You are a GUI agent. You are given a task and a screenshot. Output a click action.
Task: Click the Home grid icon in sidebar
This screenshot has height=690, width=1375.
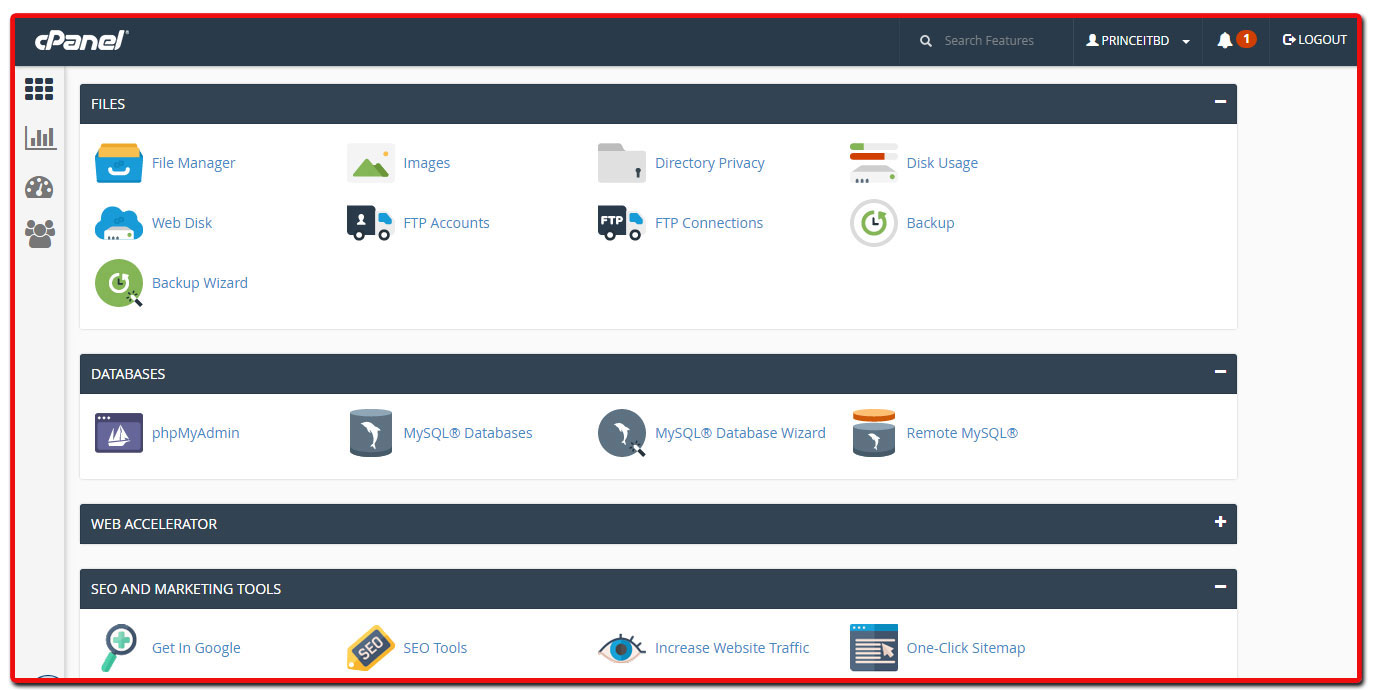point(39,89)
